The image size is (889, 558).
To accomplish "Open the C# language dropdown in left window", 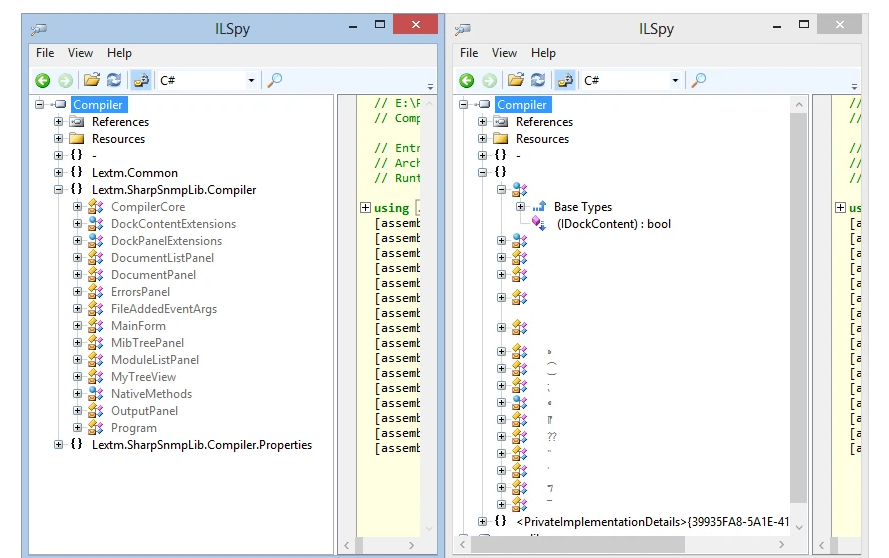I will point(208,81).
